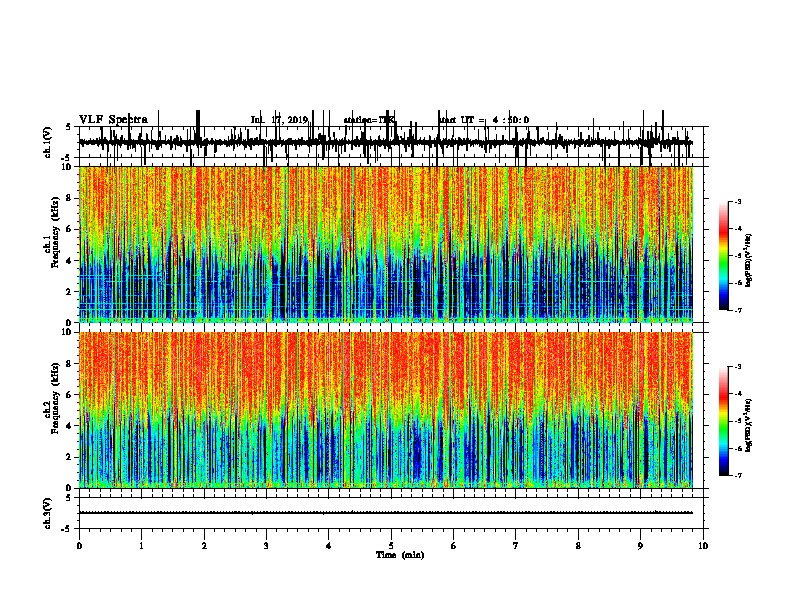Click the "-3" label on ch.1 color bar
Screen dimensions: 792x612
click(x=737, y=201)
